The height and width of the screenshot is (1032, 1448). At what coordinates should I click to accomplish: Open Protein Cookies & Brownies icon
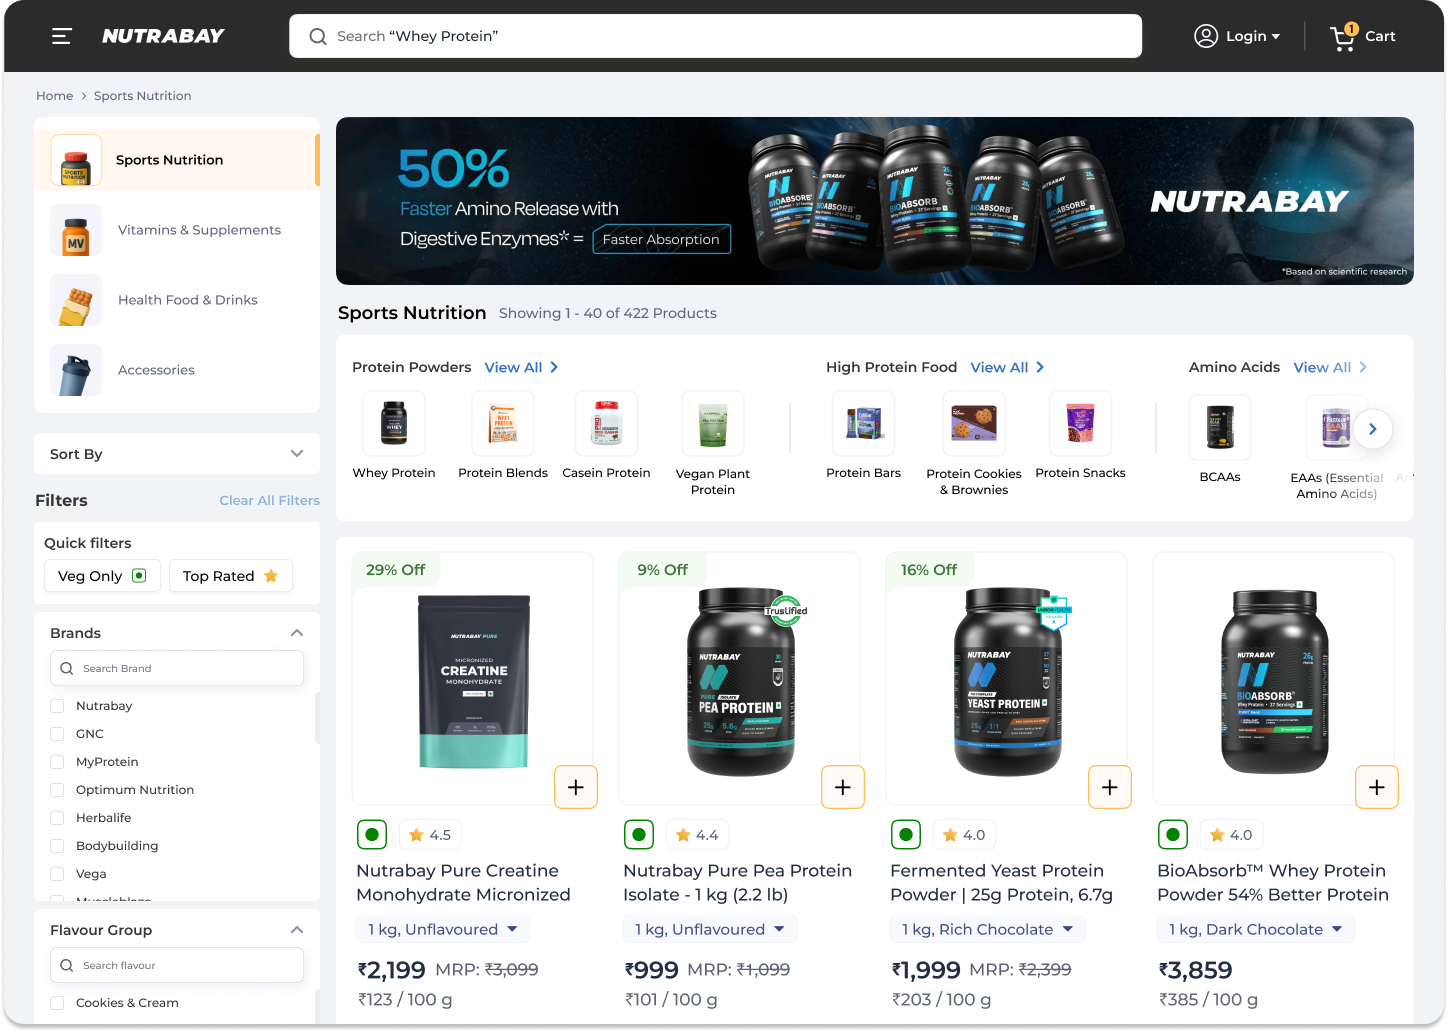pyautogui.click(x=974, y=423)
